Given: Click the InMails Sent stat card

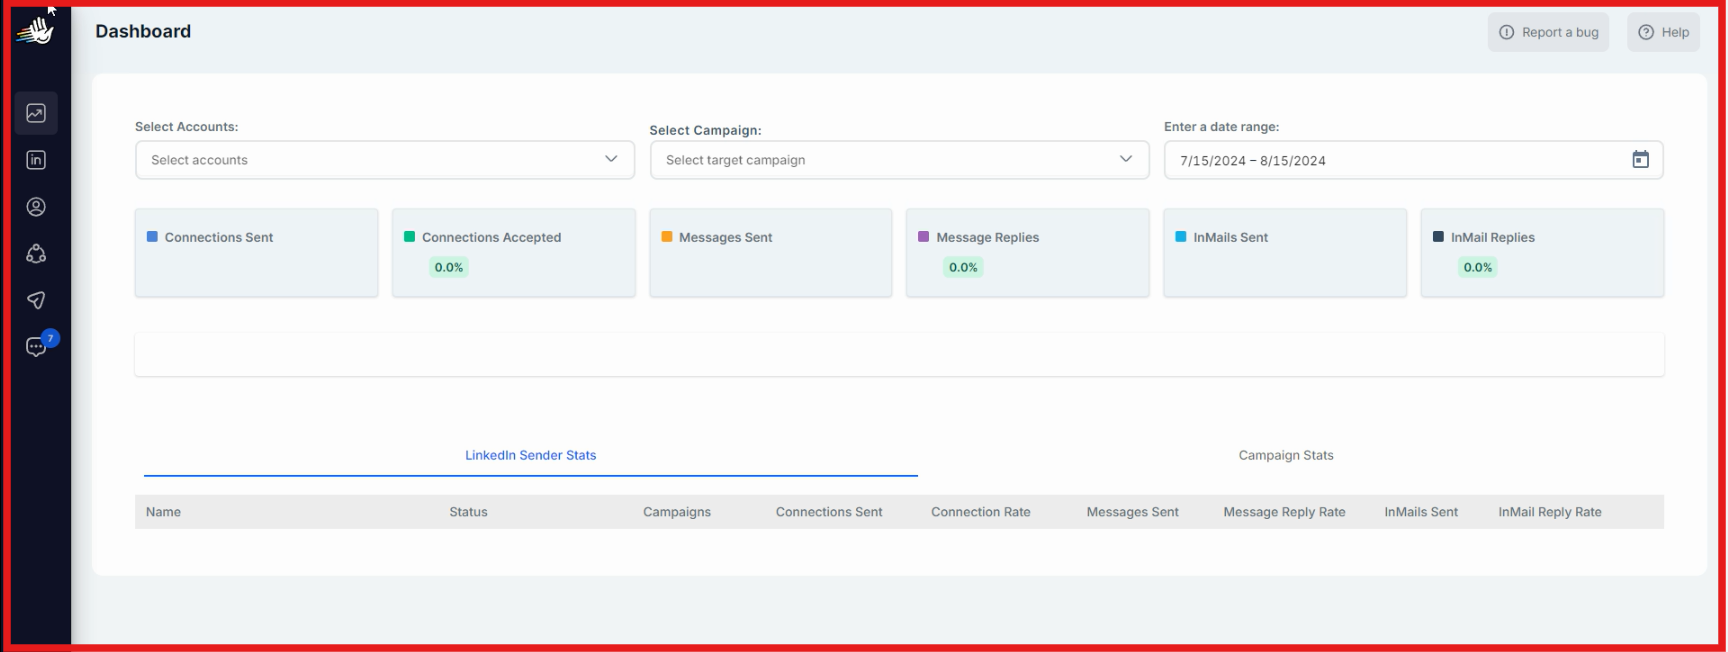Looking at the screenshot, I should coord(1285,253).
